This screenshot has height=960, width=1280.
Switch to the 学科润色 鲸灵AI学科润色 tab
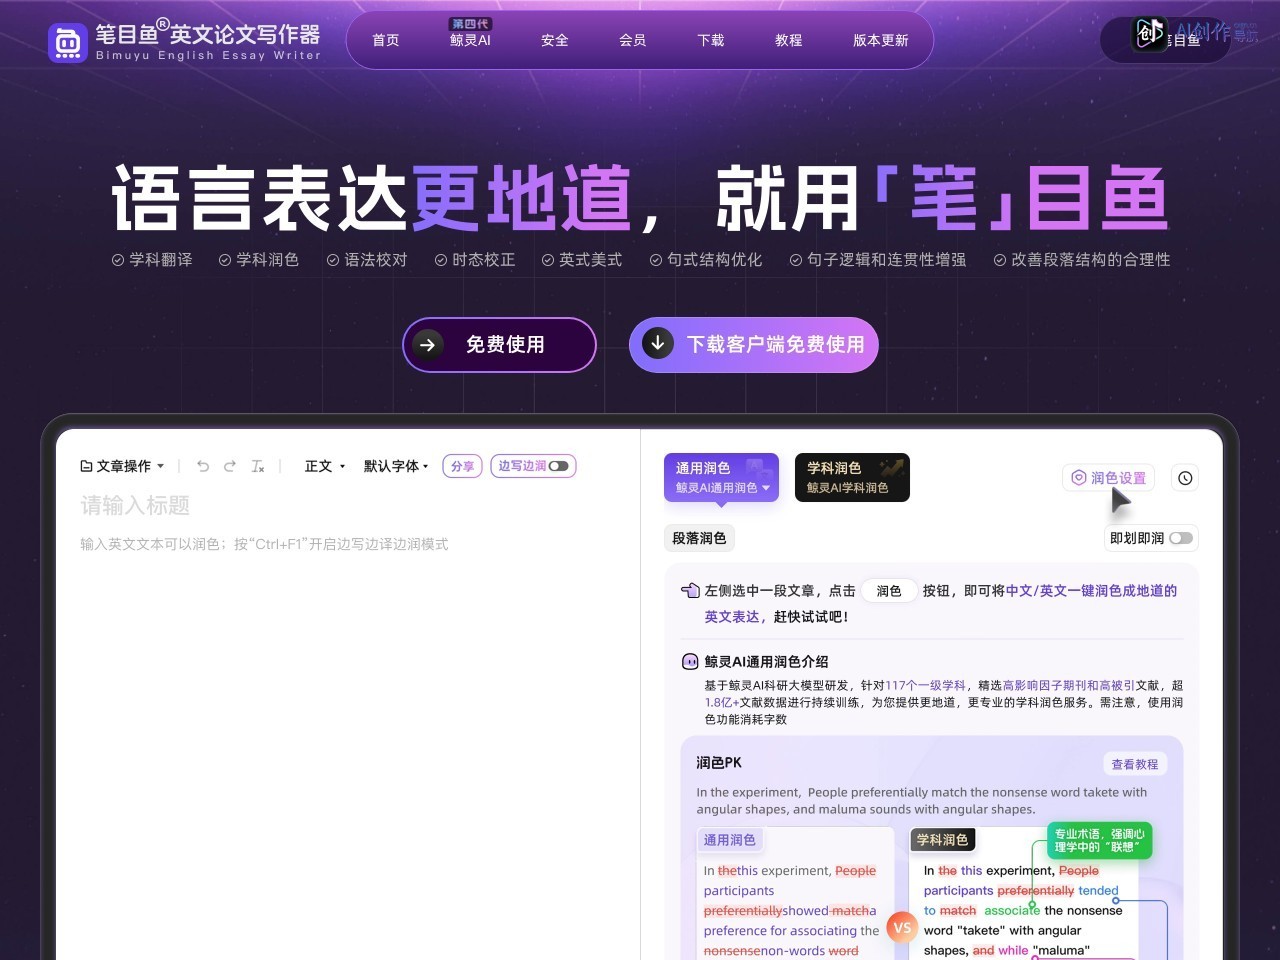coord(852,477)
